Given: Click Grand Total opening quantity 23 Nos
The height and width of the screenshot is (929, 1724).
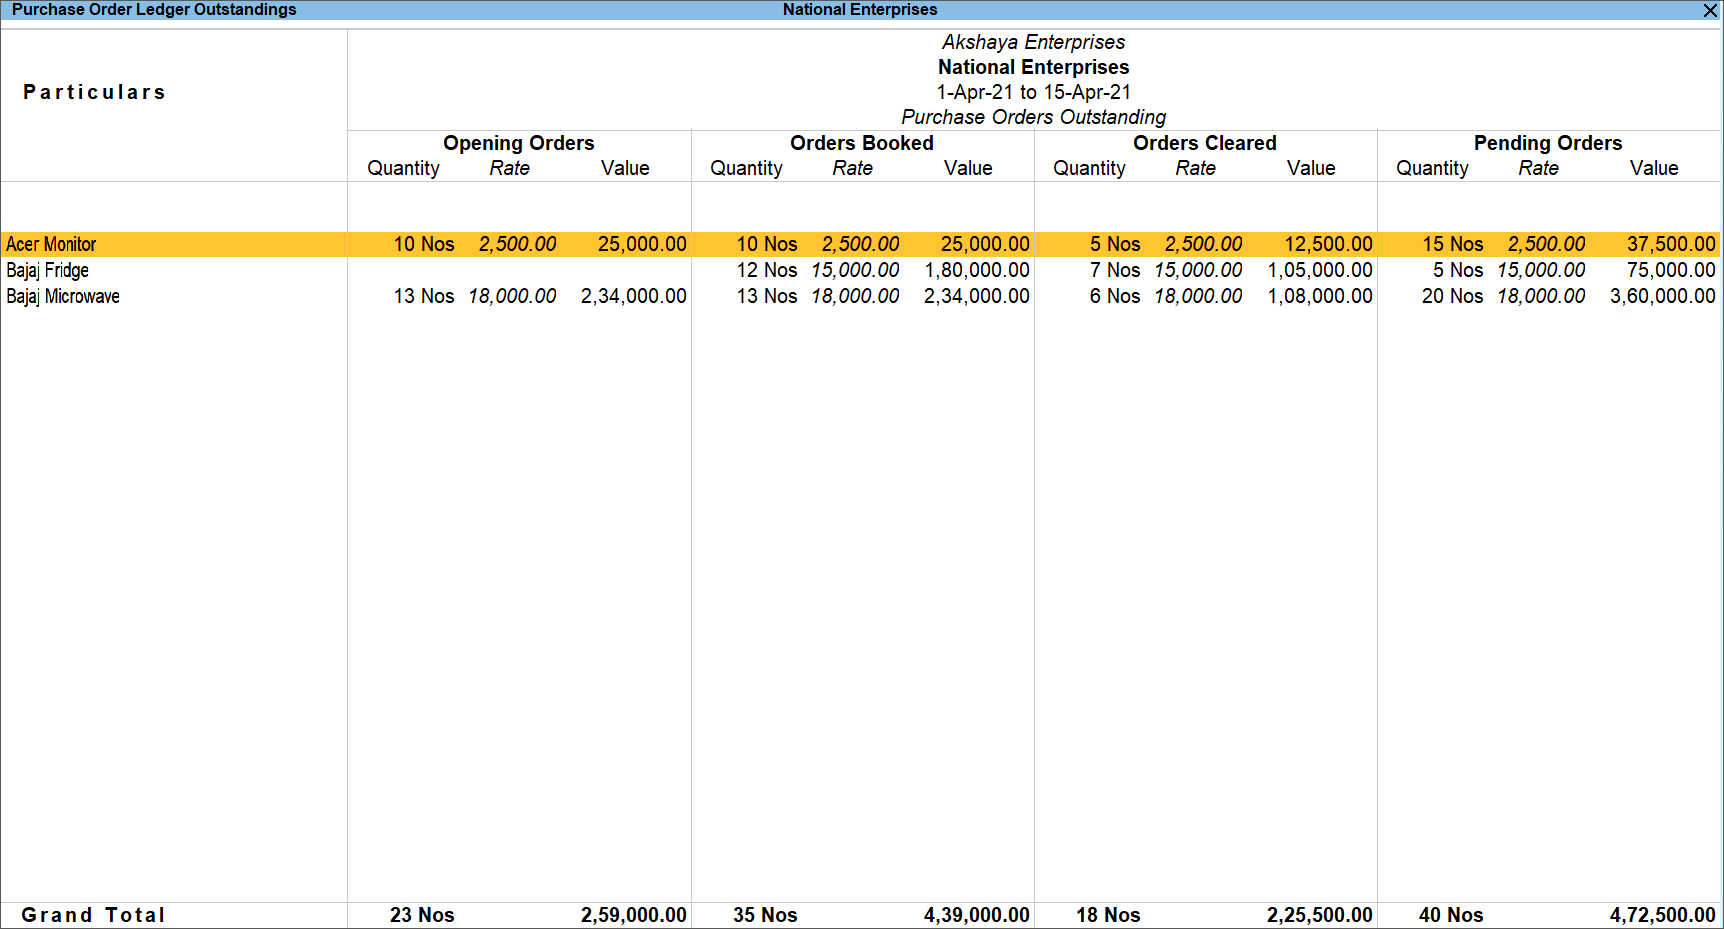Looking at the screenshot, I should coord(422,915).
